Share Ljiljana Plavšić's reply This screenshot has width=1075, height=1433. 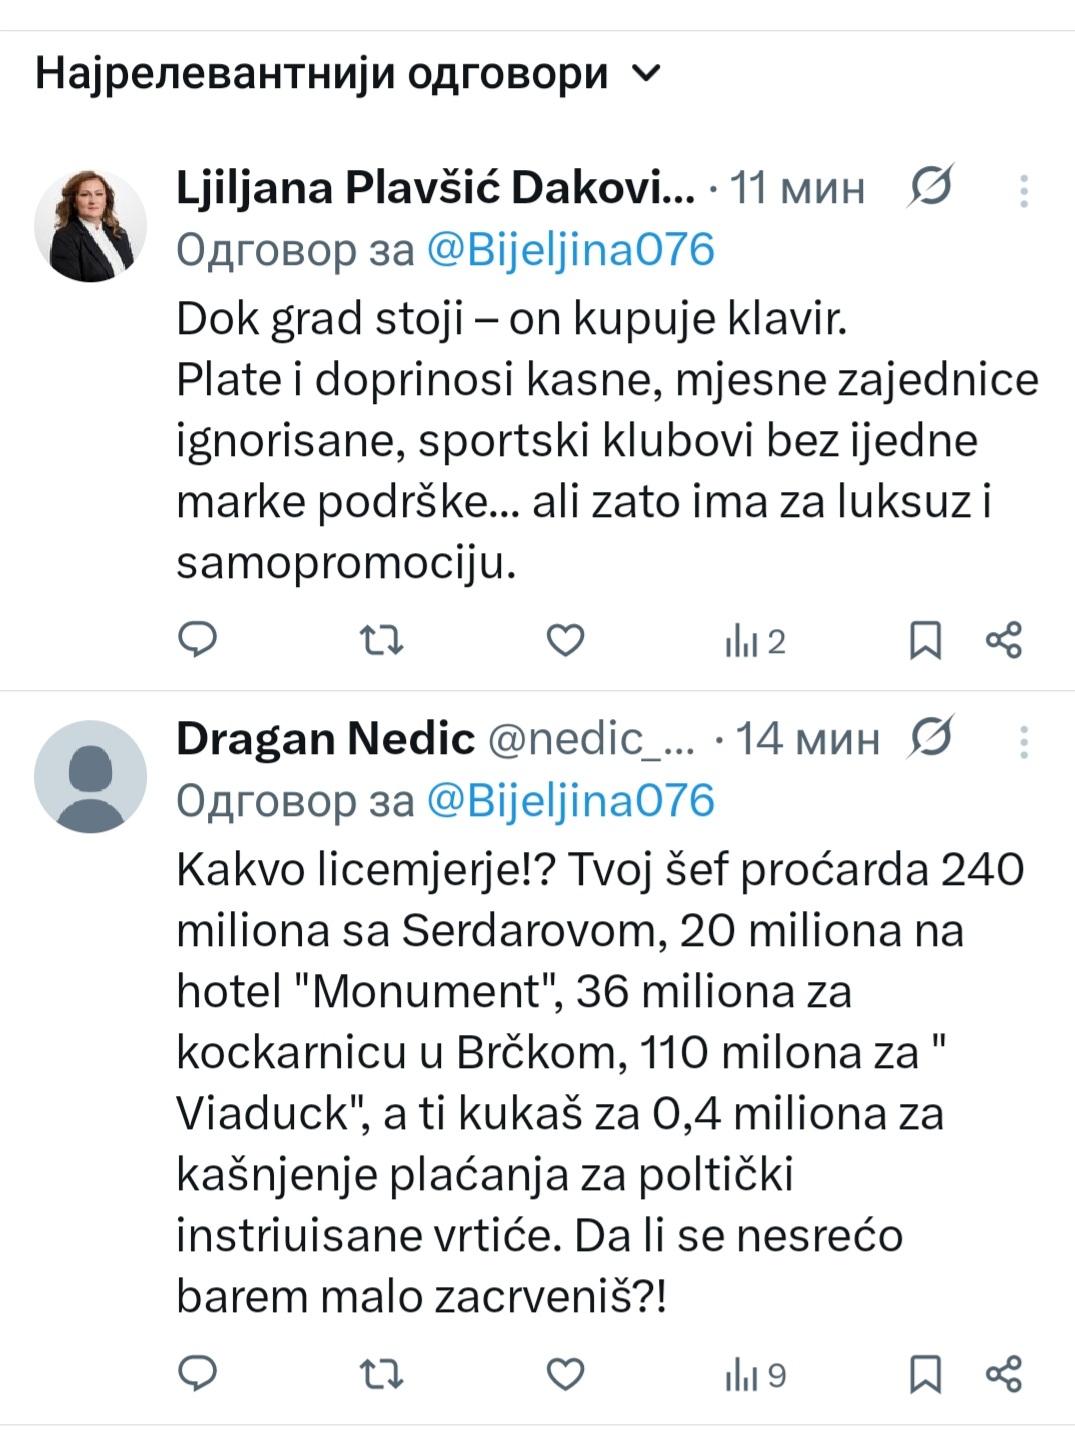(x=1004, y=640)
